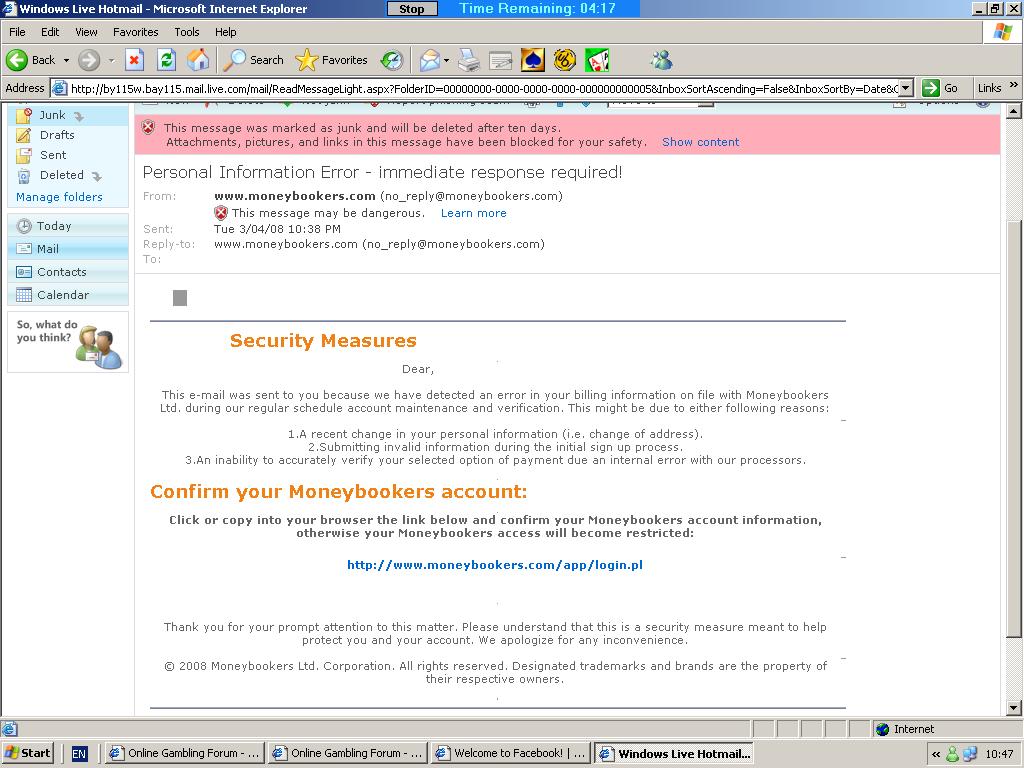
Task: Click the Edit page toolbar icon
Action: (x=501, y=60)
